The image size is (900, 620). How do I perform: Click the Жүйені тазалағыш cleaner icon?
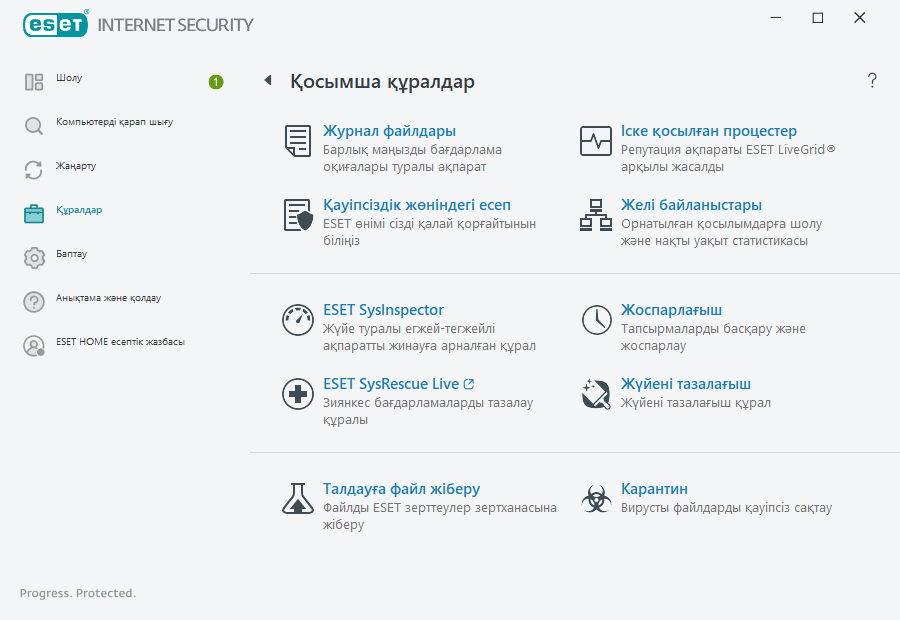point(596,394)
